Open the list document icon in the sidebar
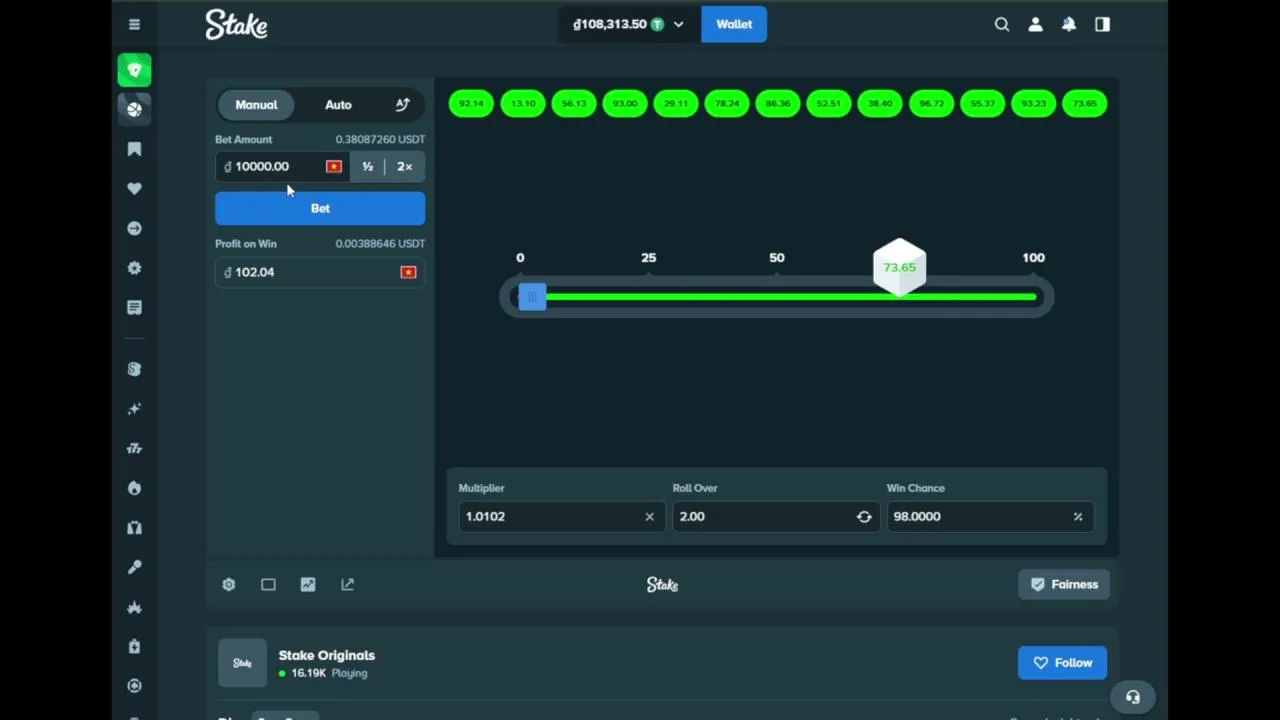 click(x=134, y=308)
